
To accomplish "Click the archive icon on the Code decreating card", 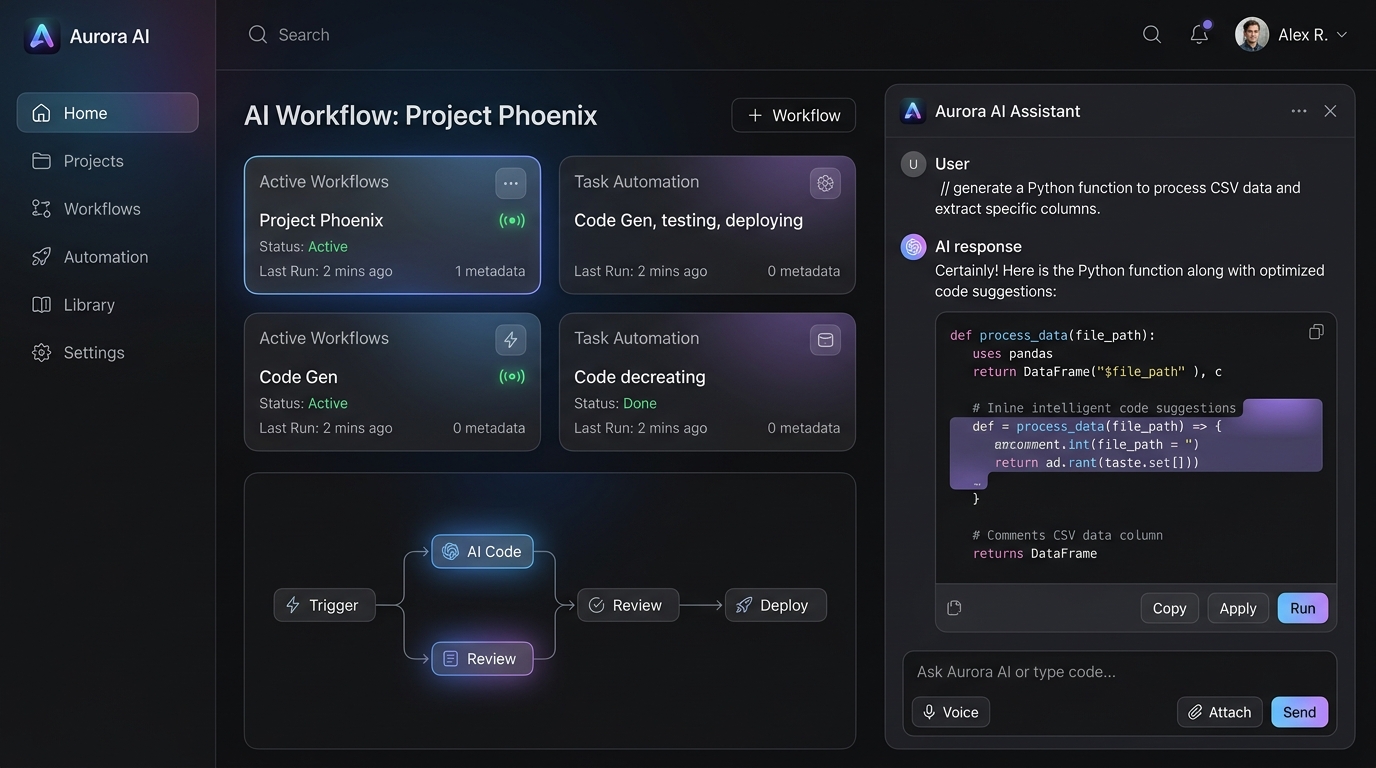I will coord(825,340).
